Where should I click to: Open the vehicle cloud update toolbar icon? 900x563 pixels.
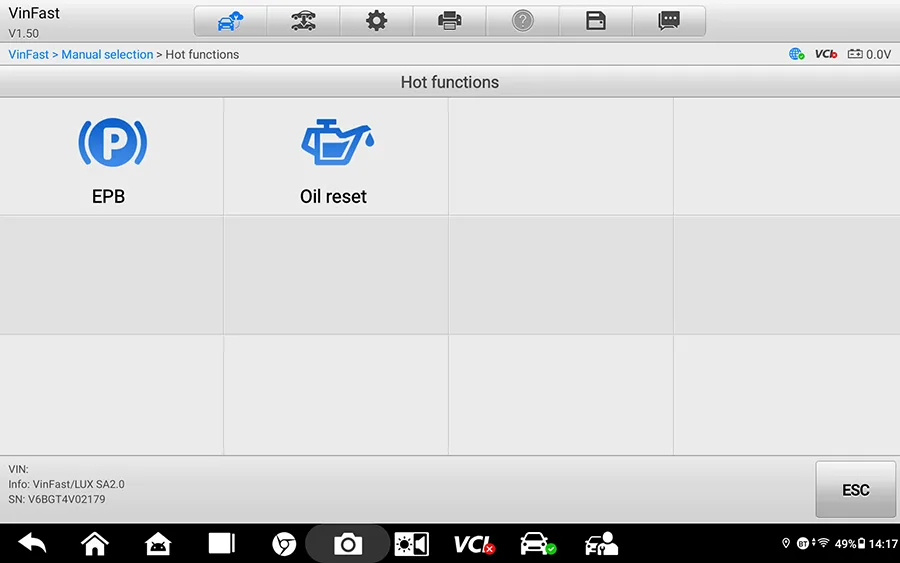(x=230, y=21)
